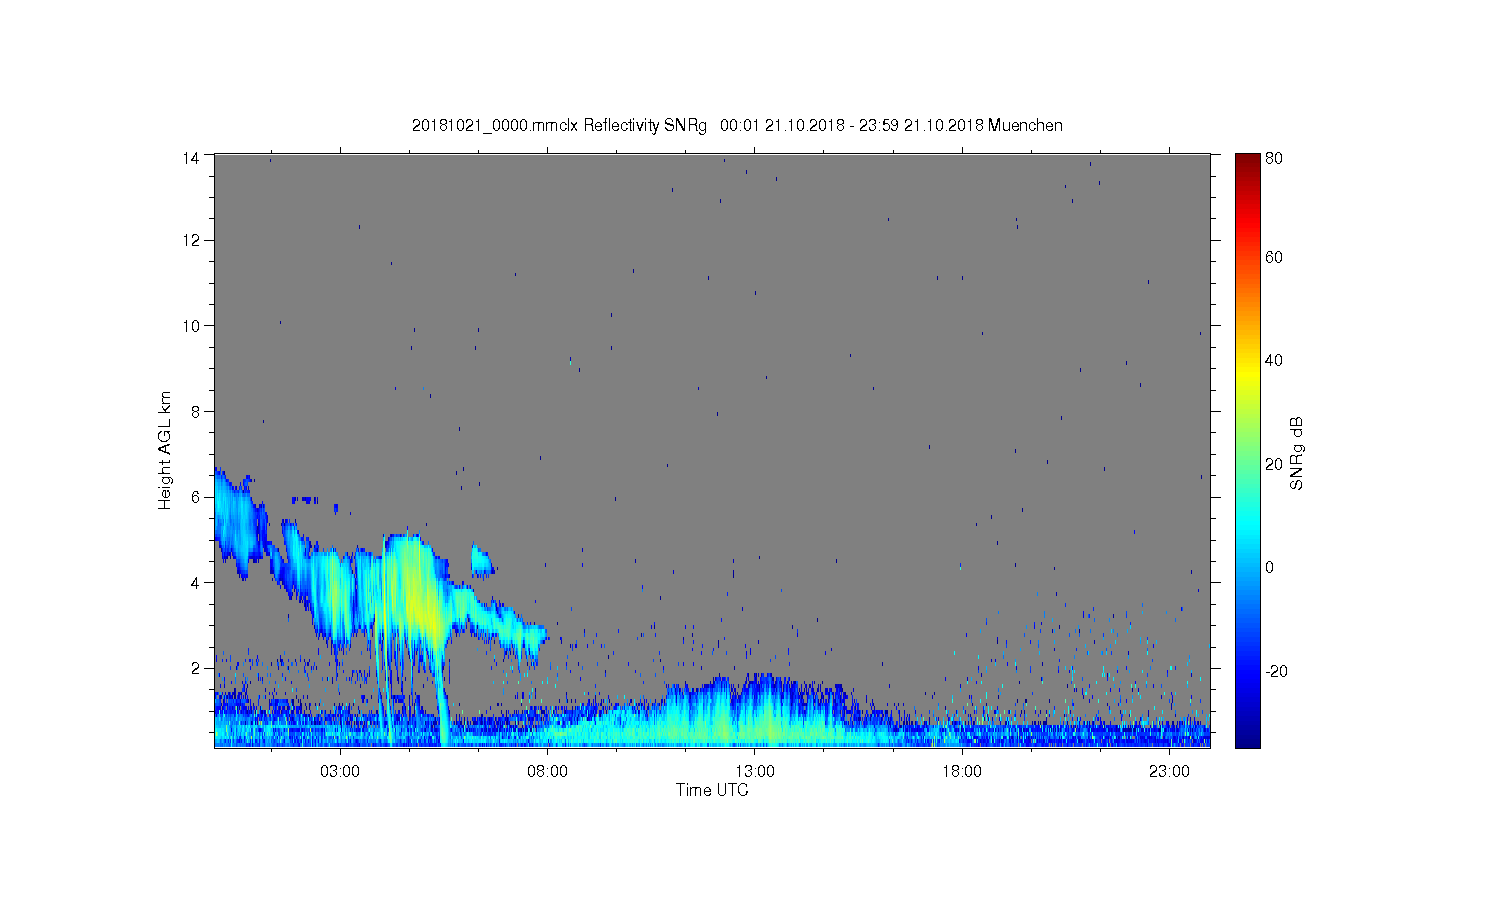Click the colorbar value -20
Image resolution: width=1500 pixels, height=900 pixels.
pos(1276,671)
